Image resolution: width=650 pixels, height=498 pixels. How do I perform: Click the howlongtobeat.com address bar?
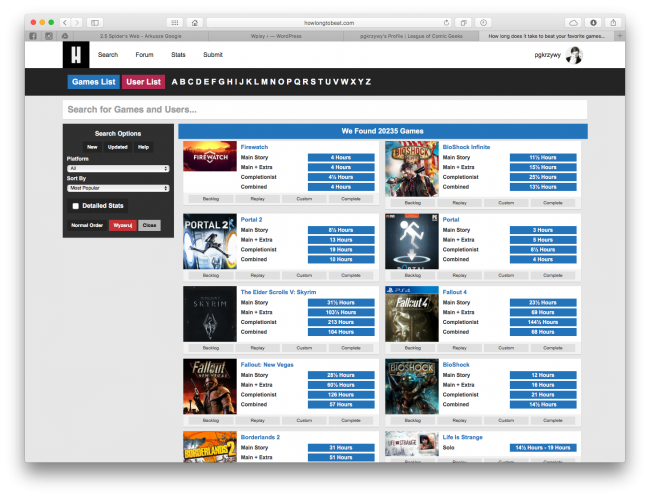[x=329, y=22]
